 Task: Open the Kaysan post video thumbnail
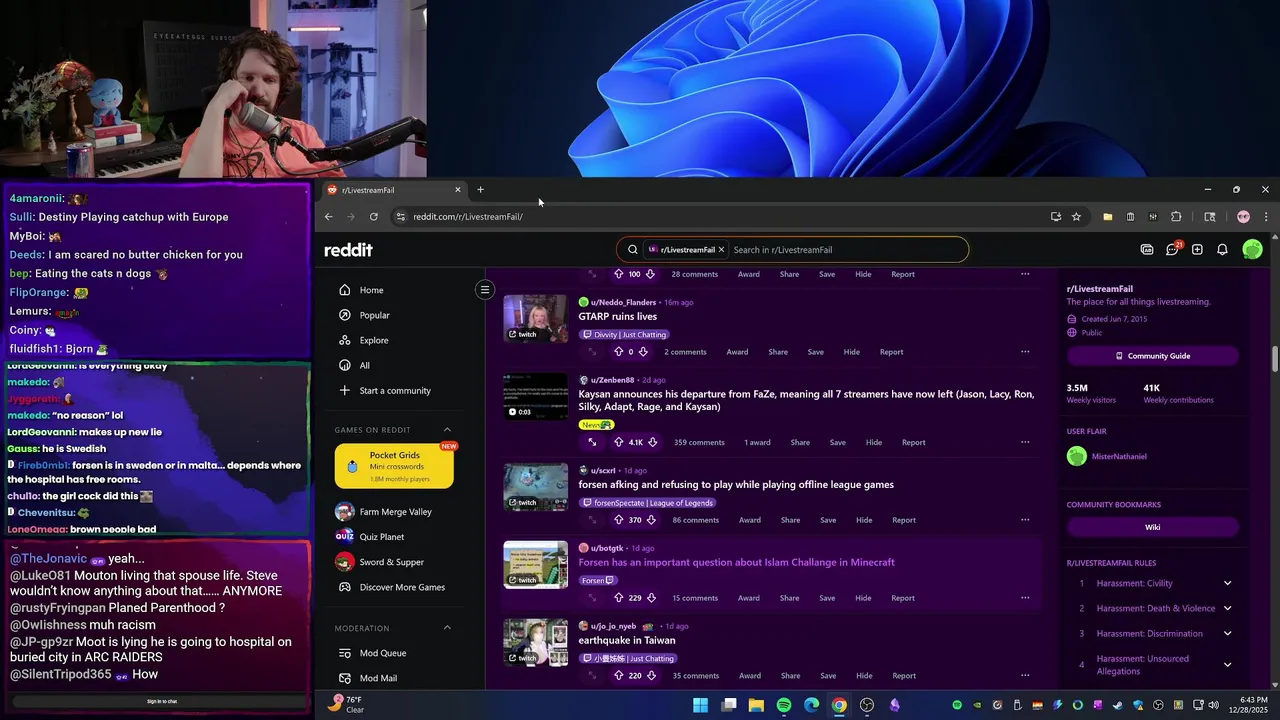point(535,397)
